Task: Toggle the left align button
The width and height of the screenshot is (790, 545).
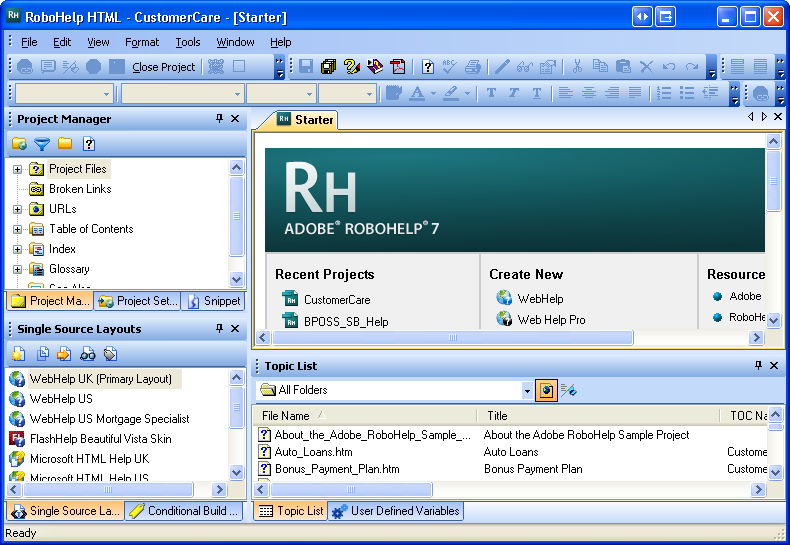Action: [x=566, y=93]
